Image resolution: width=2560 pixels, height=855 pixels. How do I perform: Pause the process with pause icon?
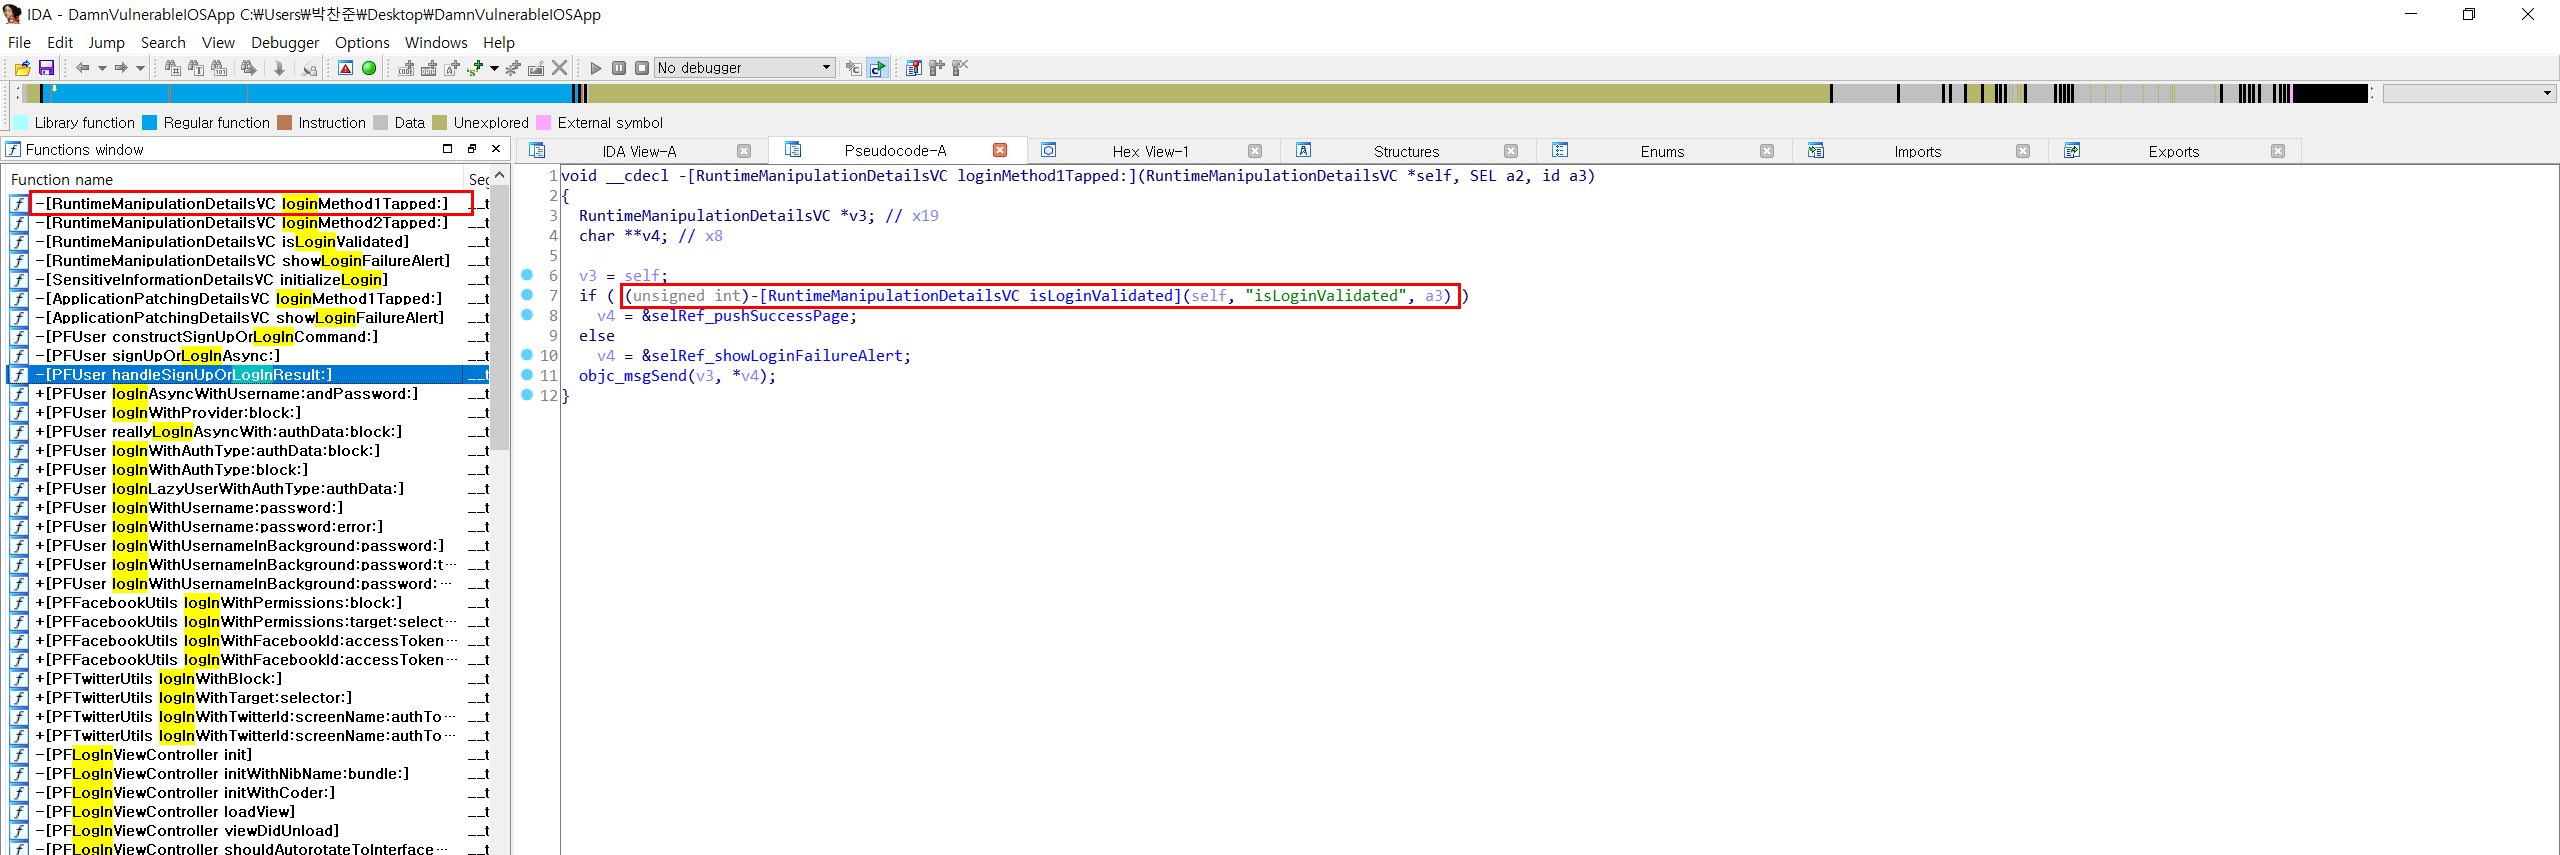pos(619,68)
